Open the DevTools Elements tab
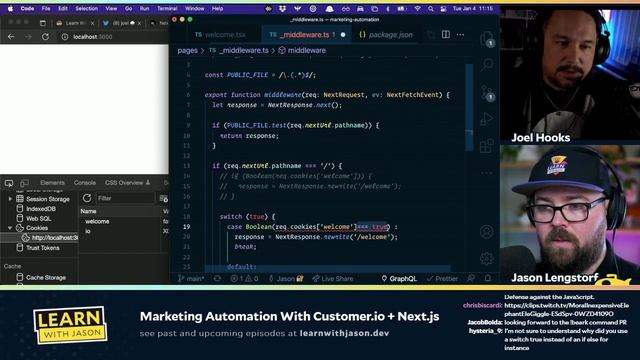The image size is (640, 360). pos(52,183)
